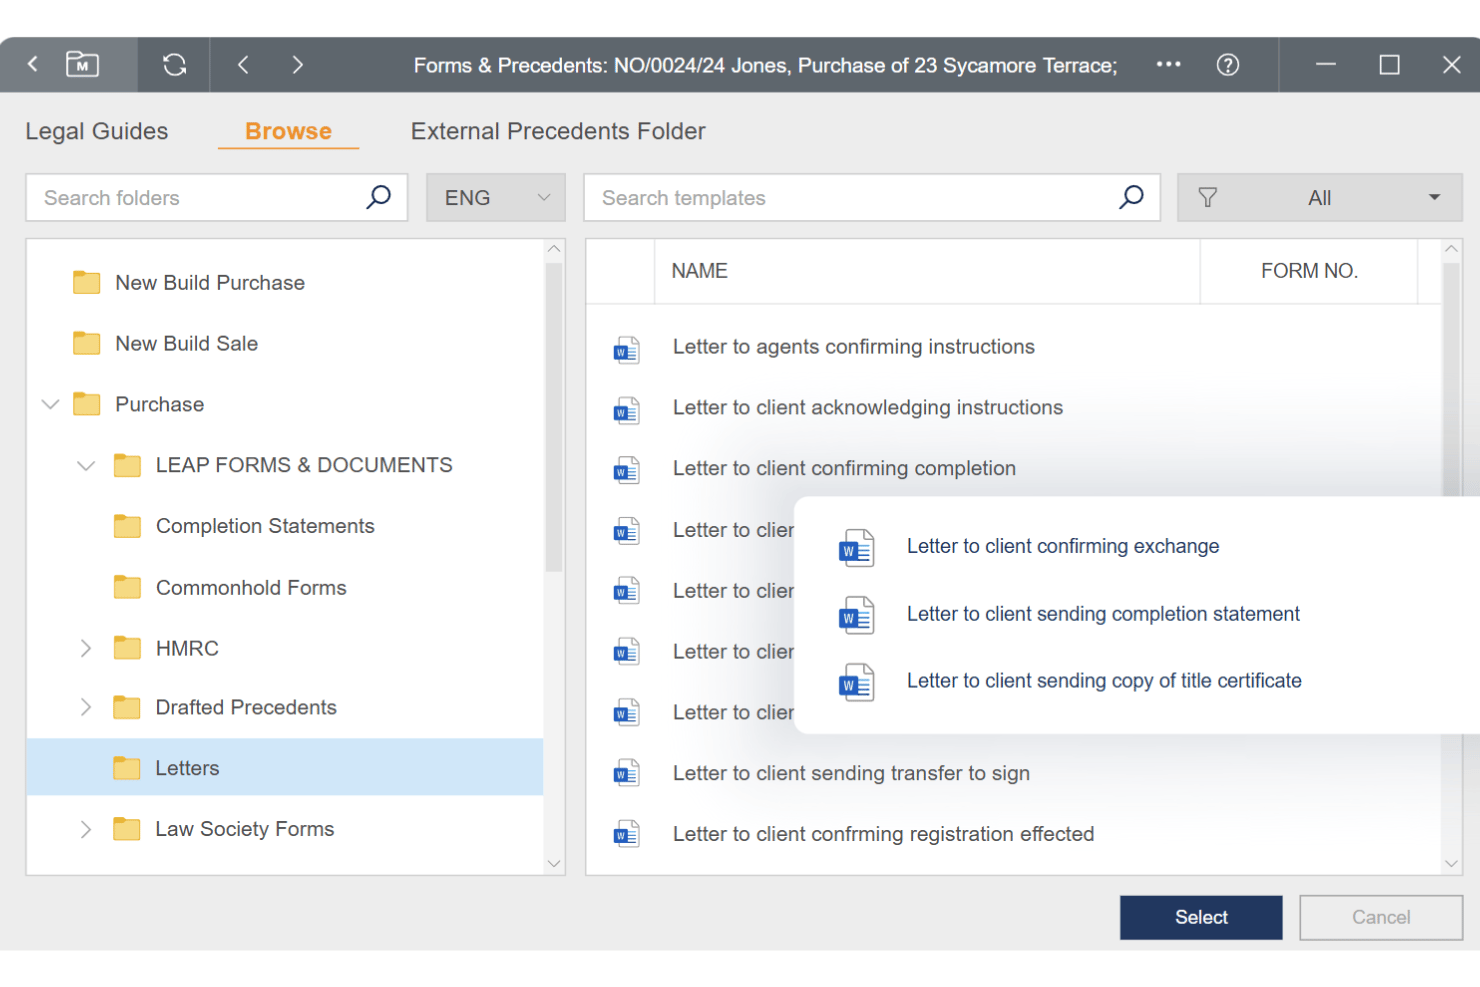
Task: Select 'Letter to client confirming exchange'
Action: pos(1063,546)
